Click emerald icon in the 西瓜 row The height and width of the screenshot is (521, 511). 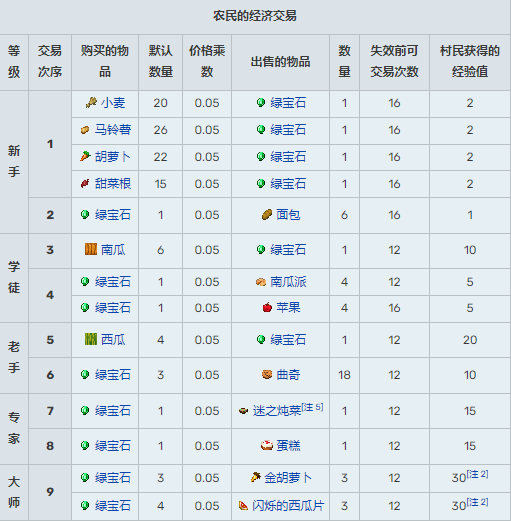[261, 339]
